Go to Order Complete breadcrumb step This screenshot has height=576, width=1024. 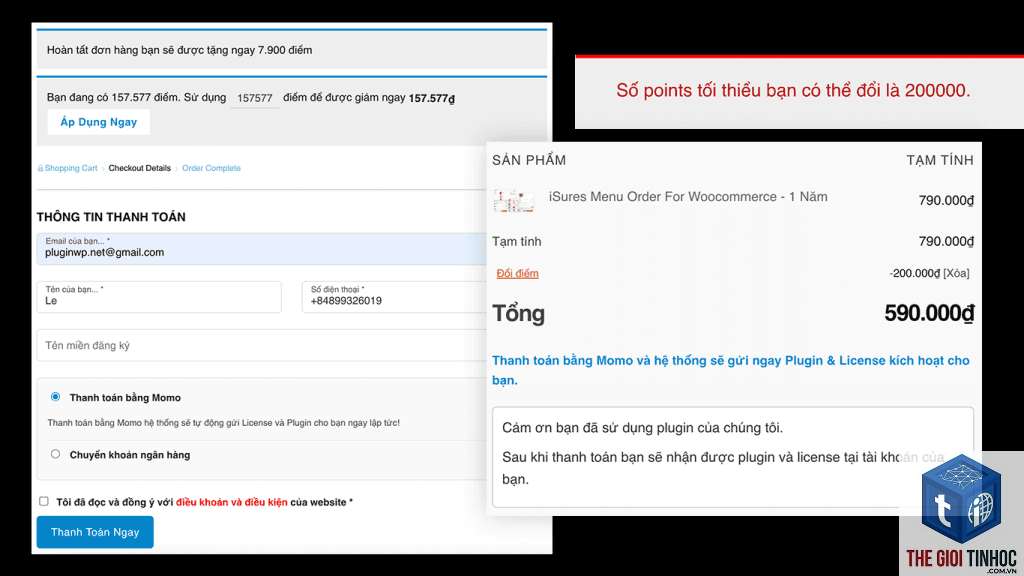pos(211,168)
